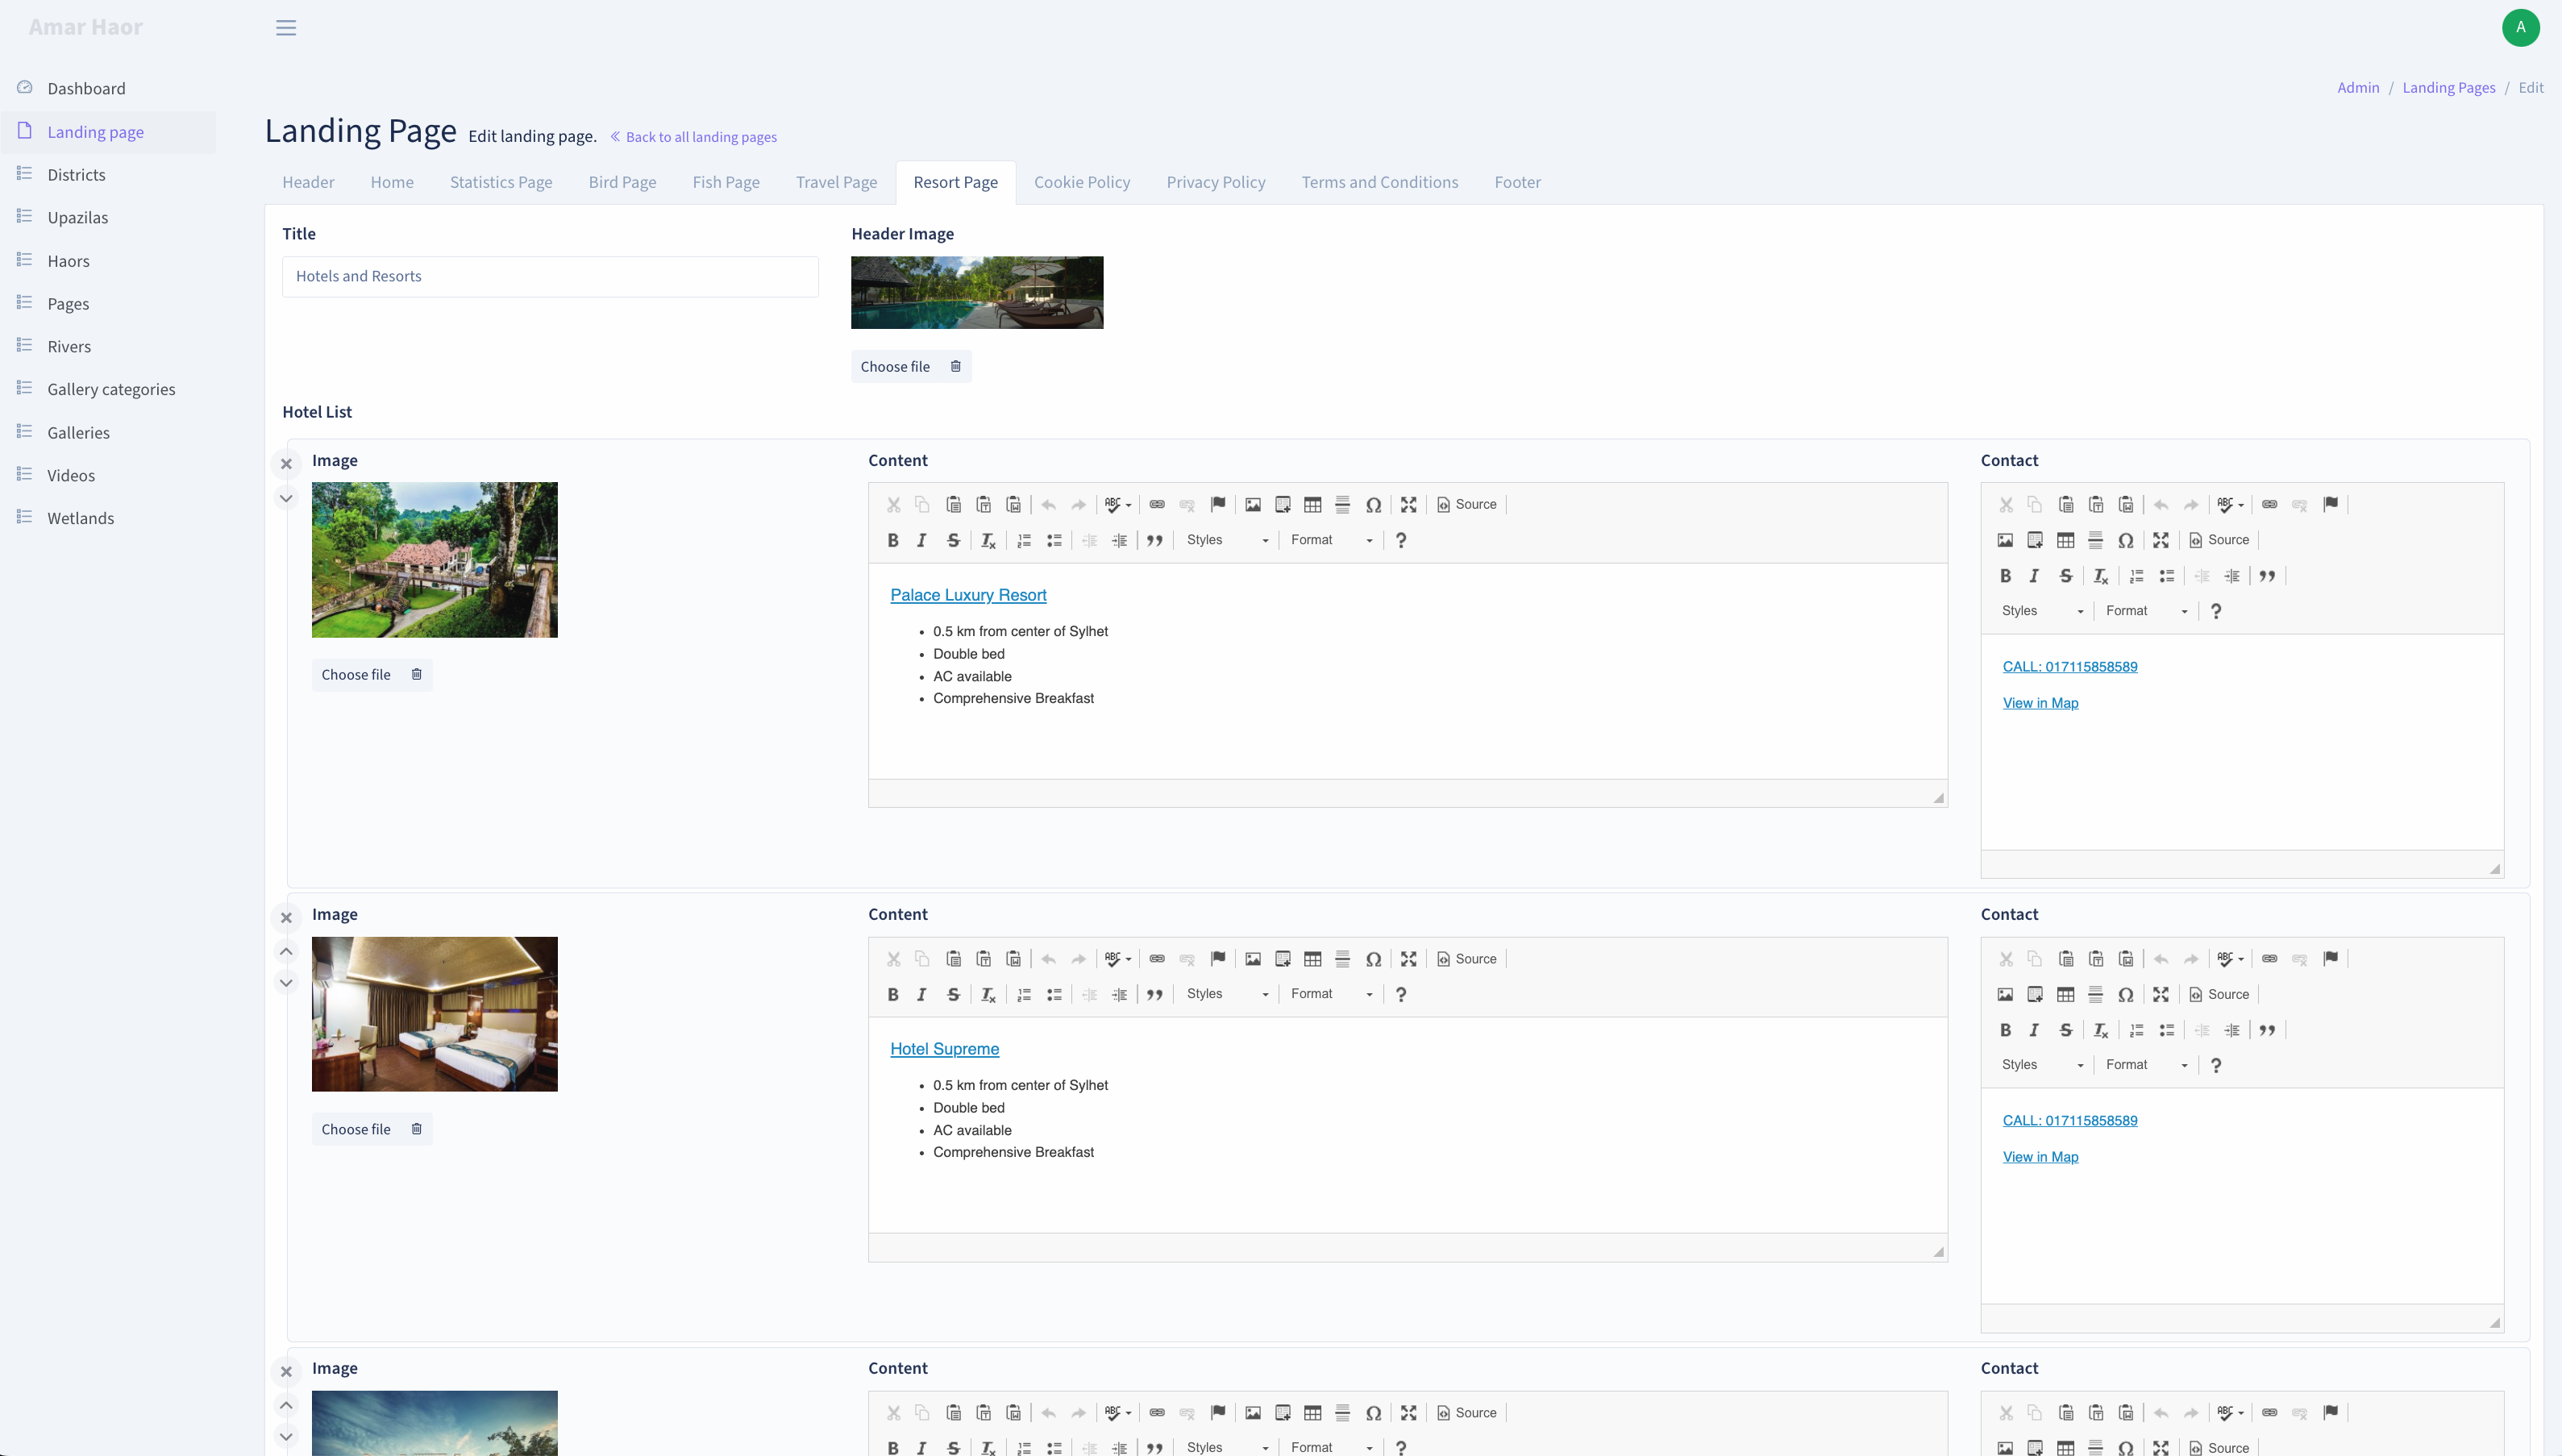The image size is (2562, 1456).
Task: Delete the Header Image file with trash icon
Action: click(955, 366)
